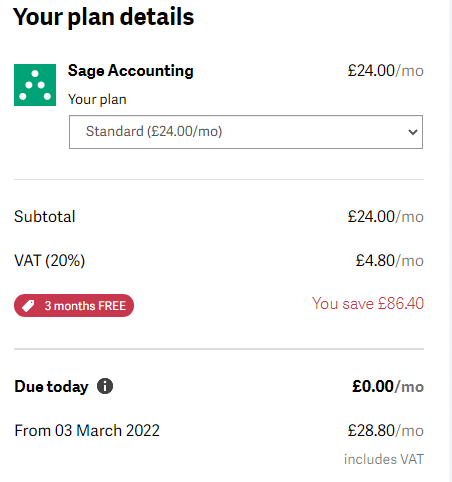Screen dimensions: 452x482
Task: Open the Standard (£24.00/mo) plan dropdown
Action: click(x=246, y=132)
